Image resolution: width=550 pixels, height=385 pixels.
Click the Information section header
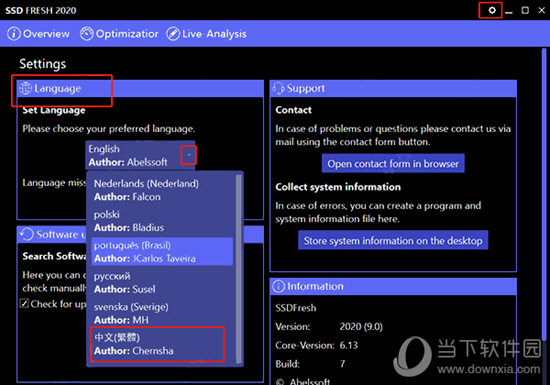pyautogui.click(x=393, y=286)
